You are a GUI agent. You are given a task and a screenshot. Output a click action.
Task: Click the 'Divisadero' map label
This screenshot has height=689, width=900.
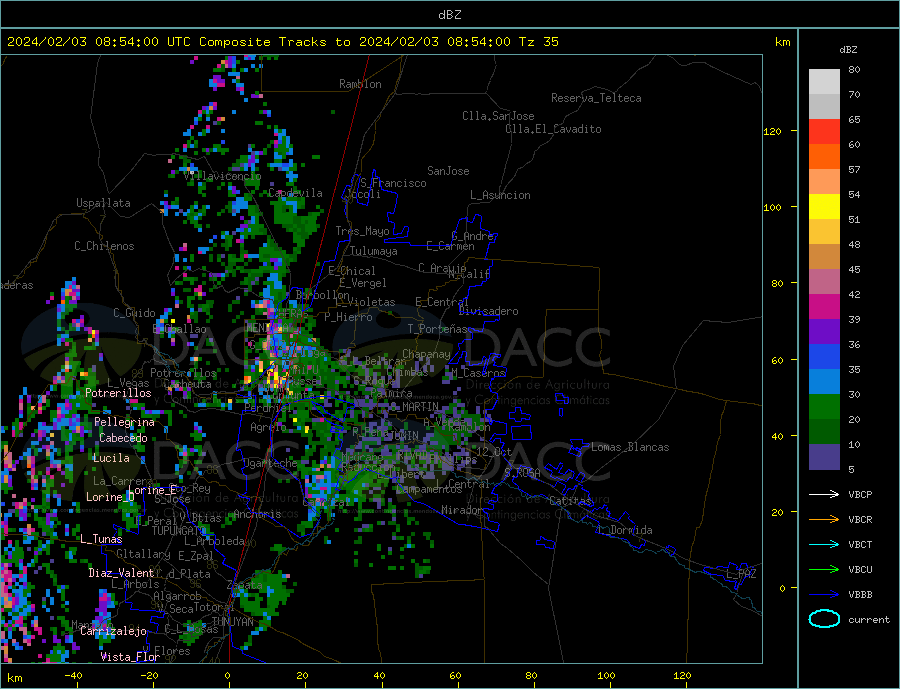coord(488,311)
